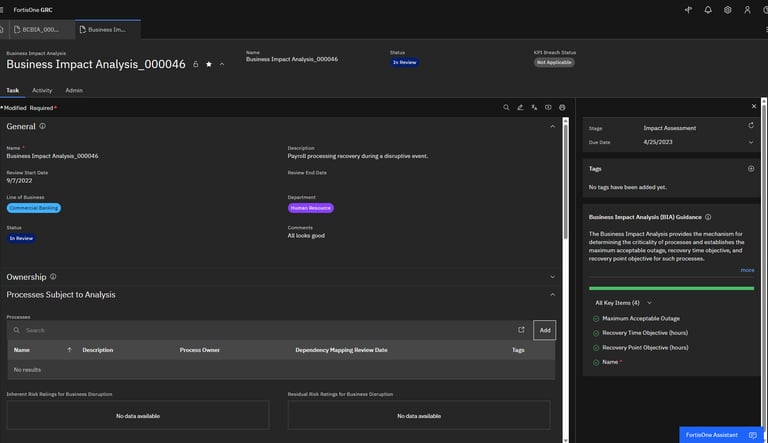Open the user profile icon
This screenshot has height=443, width=768.
point(747,10)
